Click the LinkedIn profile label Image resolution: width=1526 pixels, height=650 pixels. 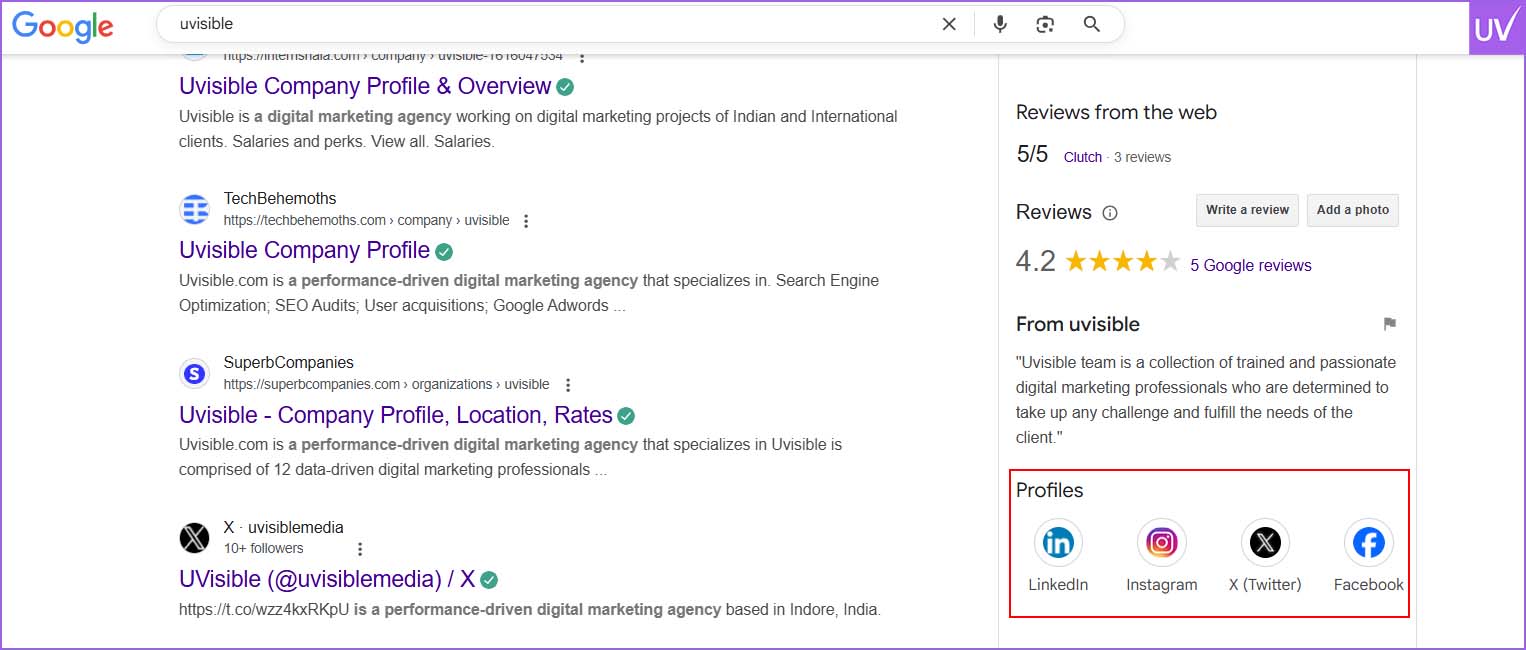(x=1058, y=585)
